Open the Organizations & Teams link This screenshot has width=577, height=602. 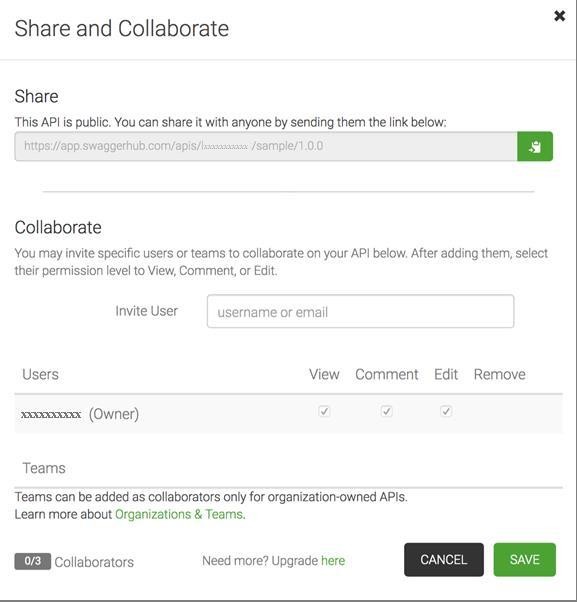coord(179,514)
